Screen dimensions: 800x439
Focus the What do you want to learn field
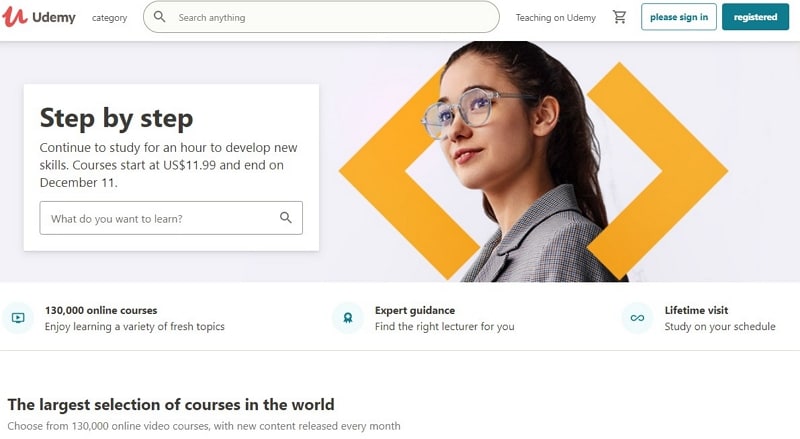[x=171, y=218]
